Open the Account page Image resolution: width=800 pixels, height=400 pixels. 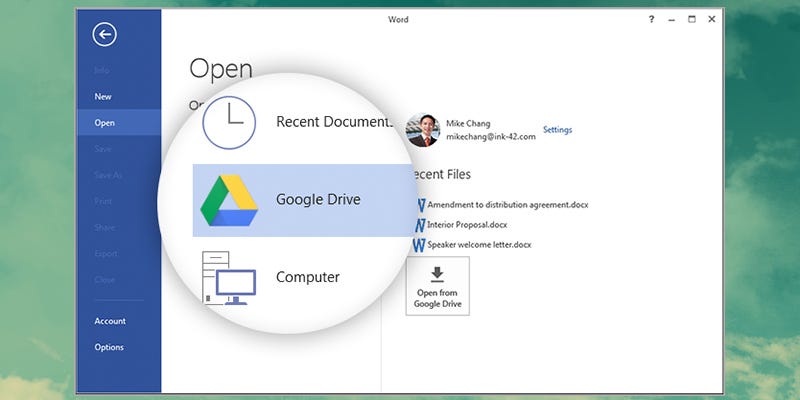pyautogui.click(x=110, y=321)
